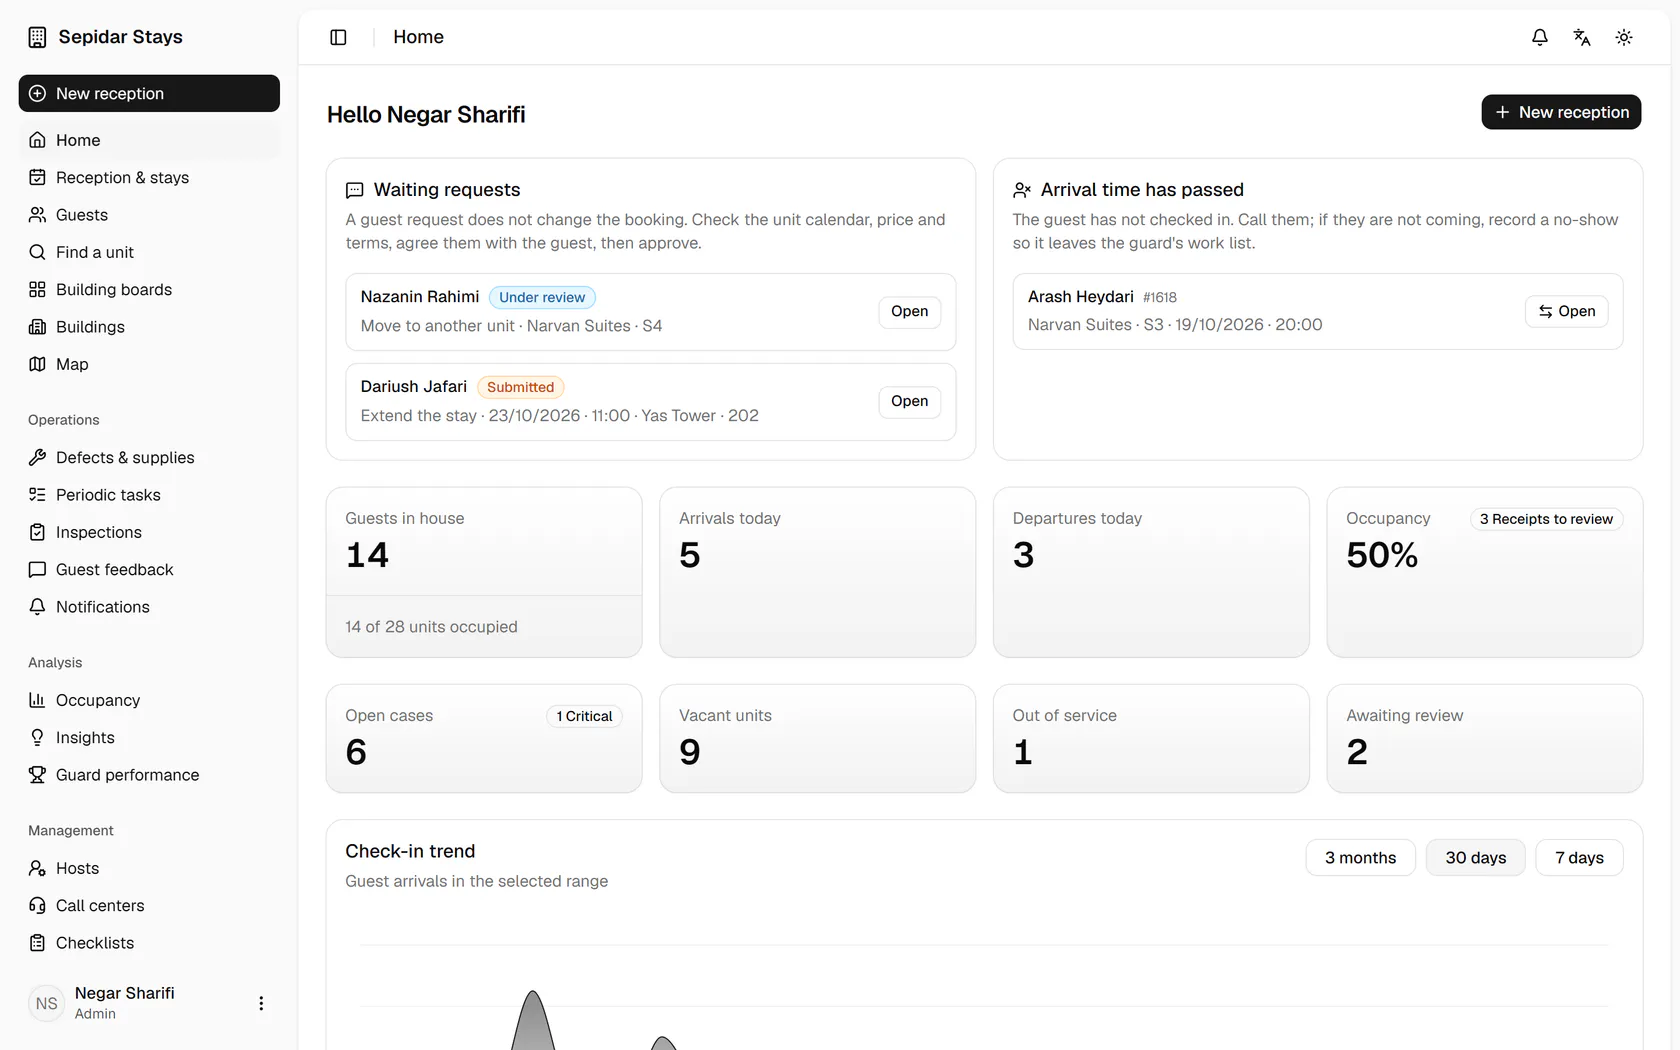1680x1050 pixels.
Task: Click the 1 Critical badge
Action: (584, 716)
